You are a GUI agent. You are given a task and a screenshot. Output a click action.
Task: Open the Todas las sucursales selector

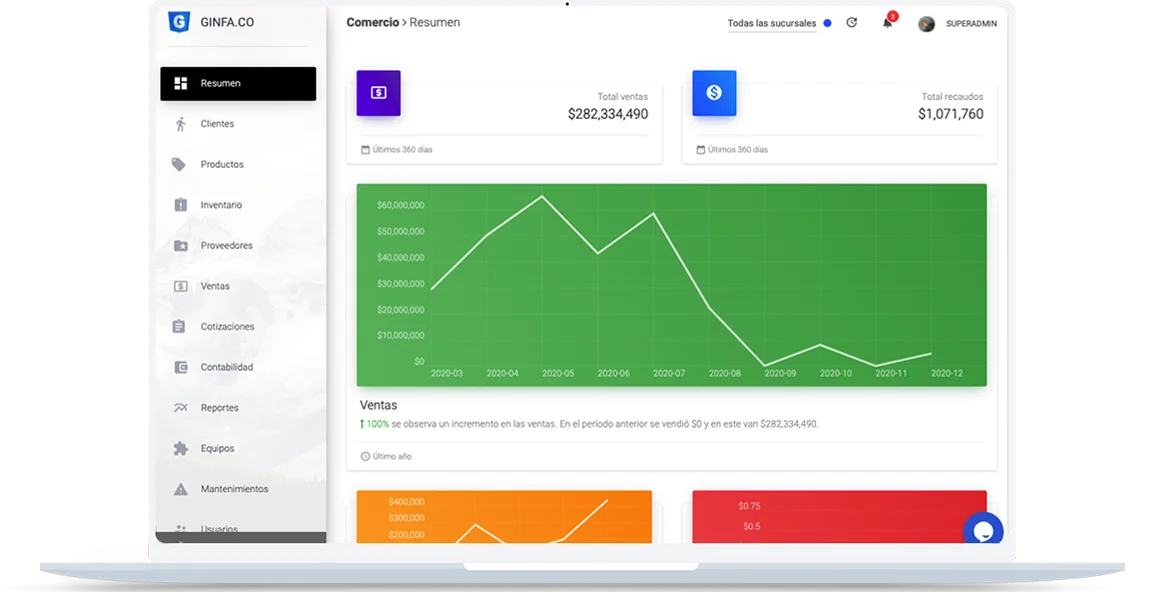pos(772,23)
